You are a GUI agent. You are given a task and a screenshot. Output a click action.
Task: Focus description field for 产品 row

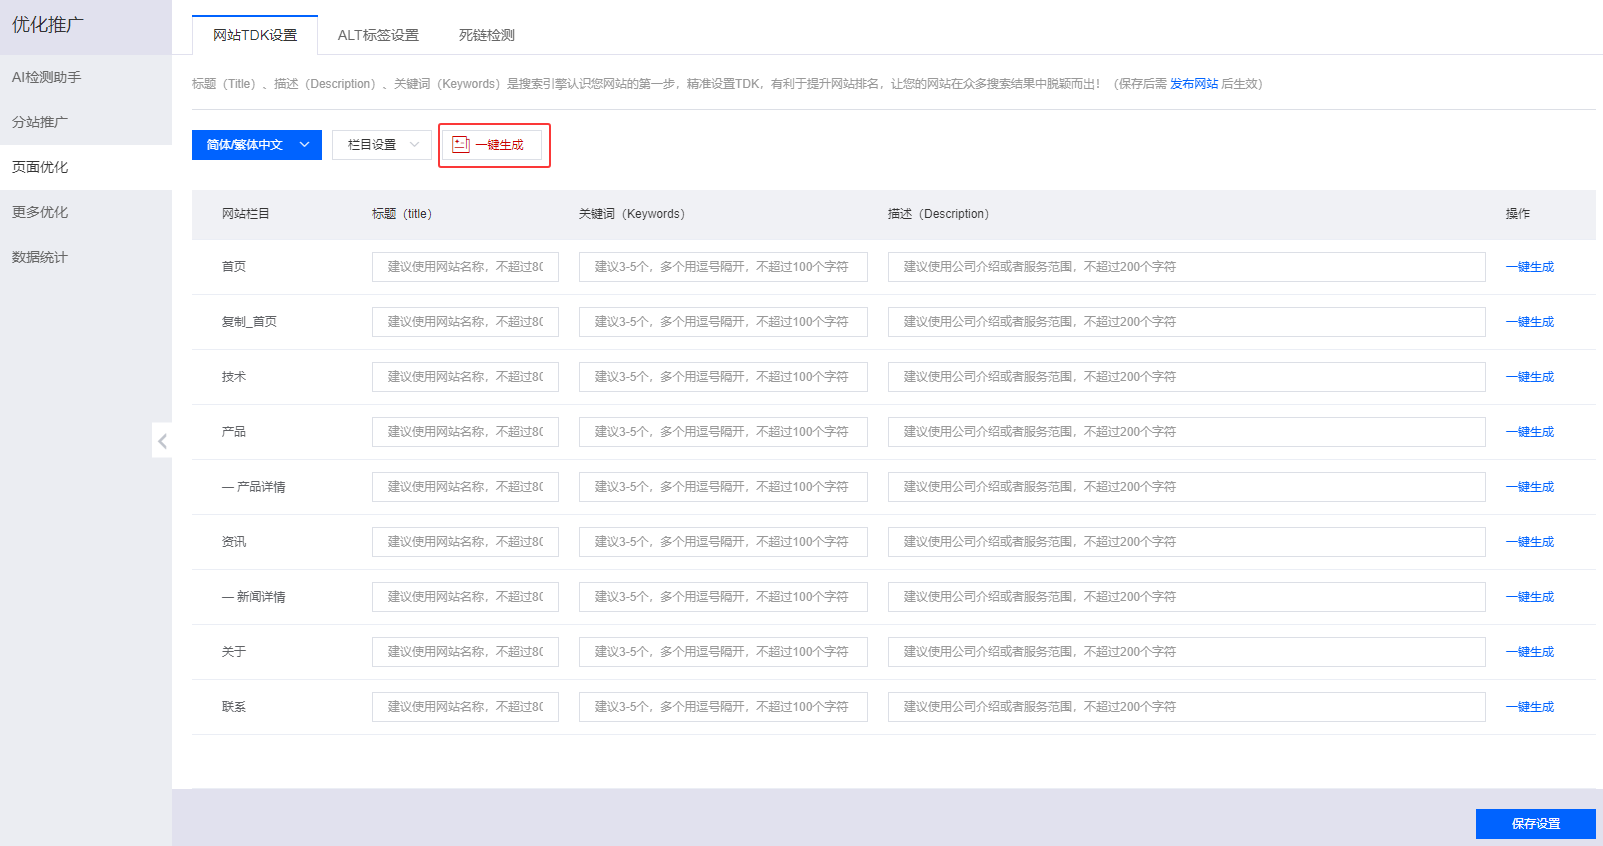click(x=1187, y=432)
